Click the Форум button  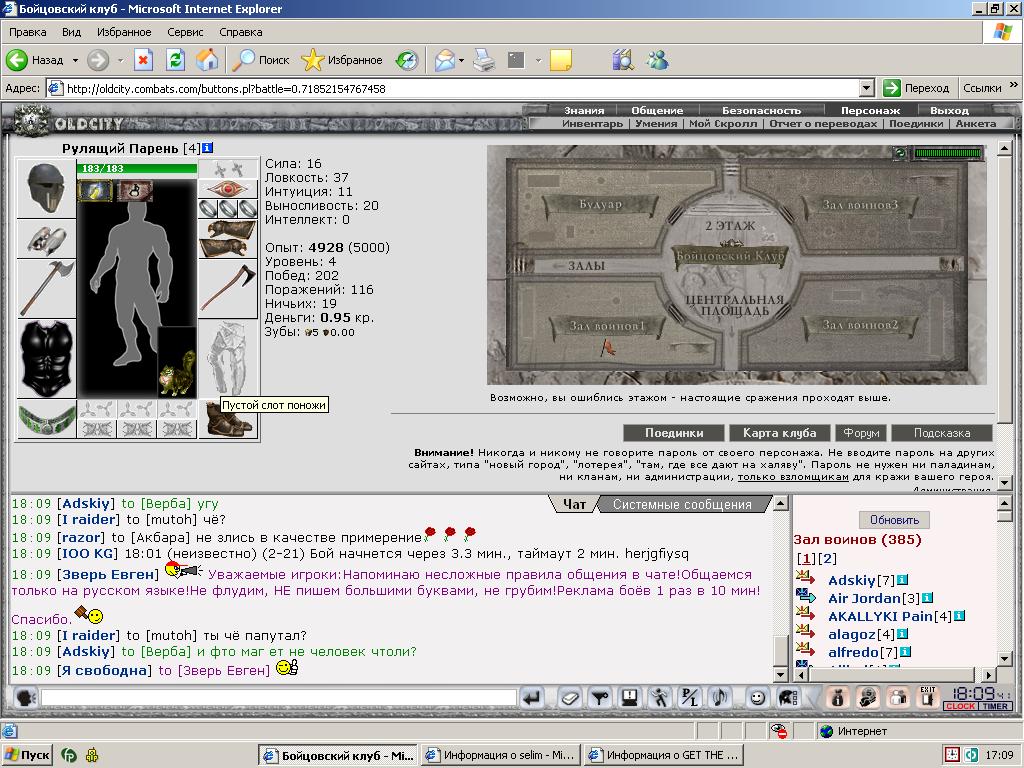click(x=861, y=433)
